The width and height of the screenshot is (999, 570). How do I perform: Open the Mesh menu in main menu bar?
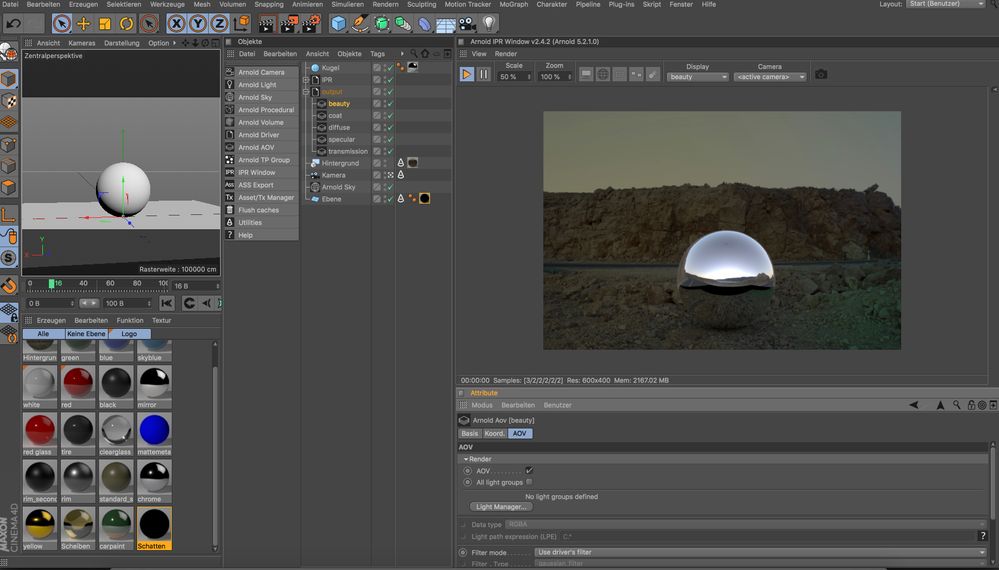[x=202, y=4]
